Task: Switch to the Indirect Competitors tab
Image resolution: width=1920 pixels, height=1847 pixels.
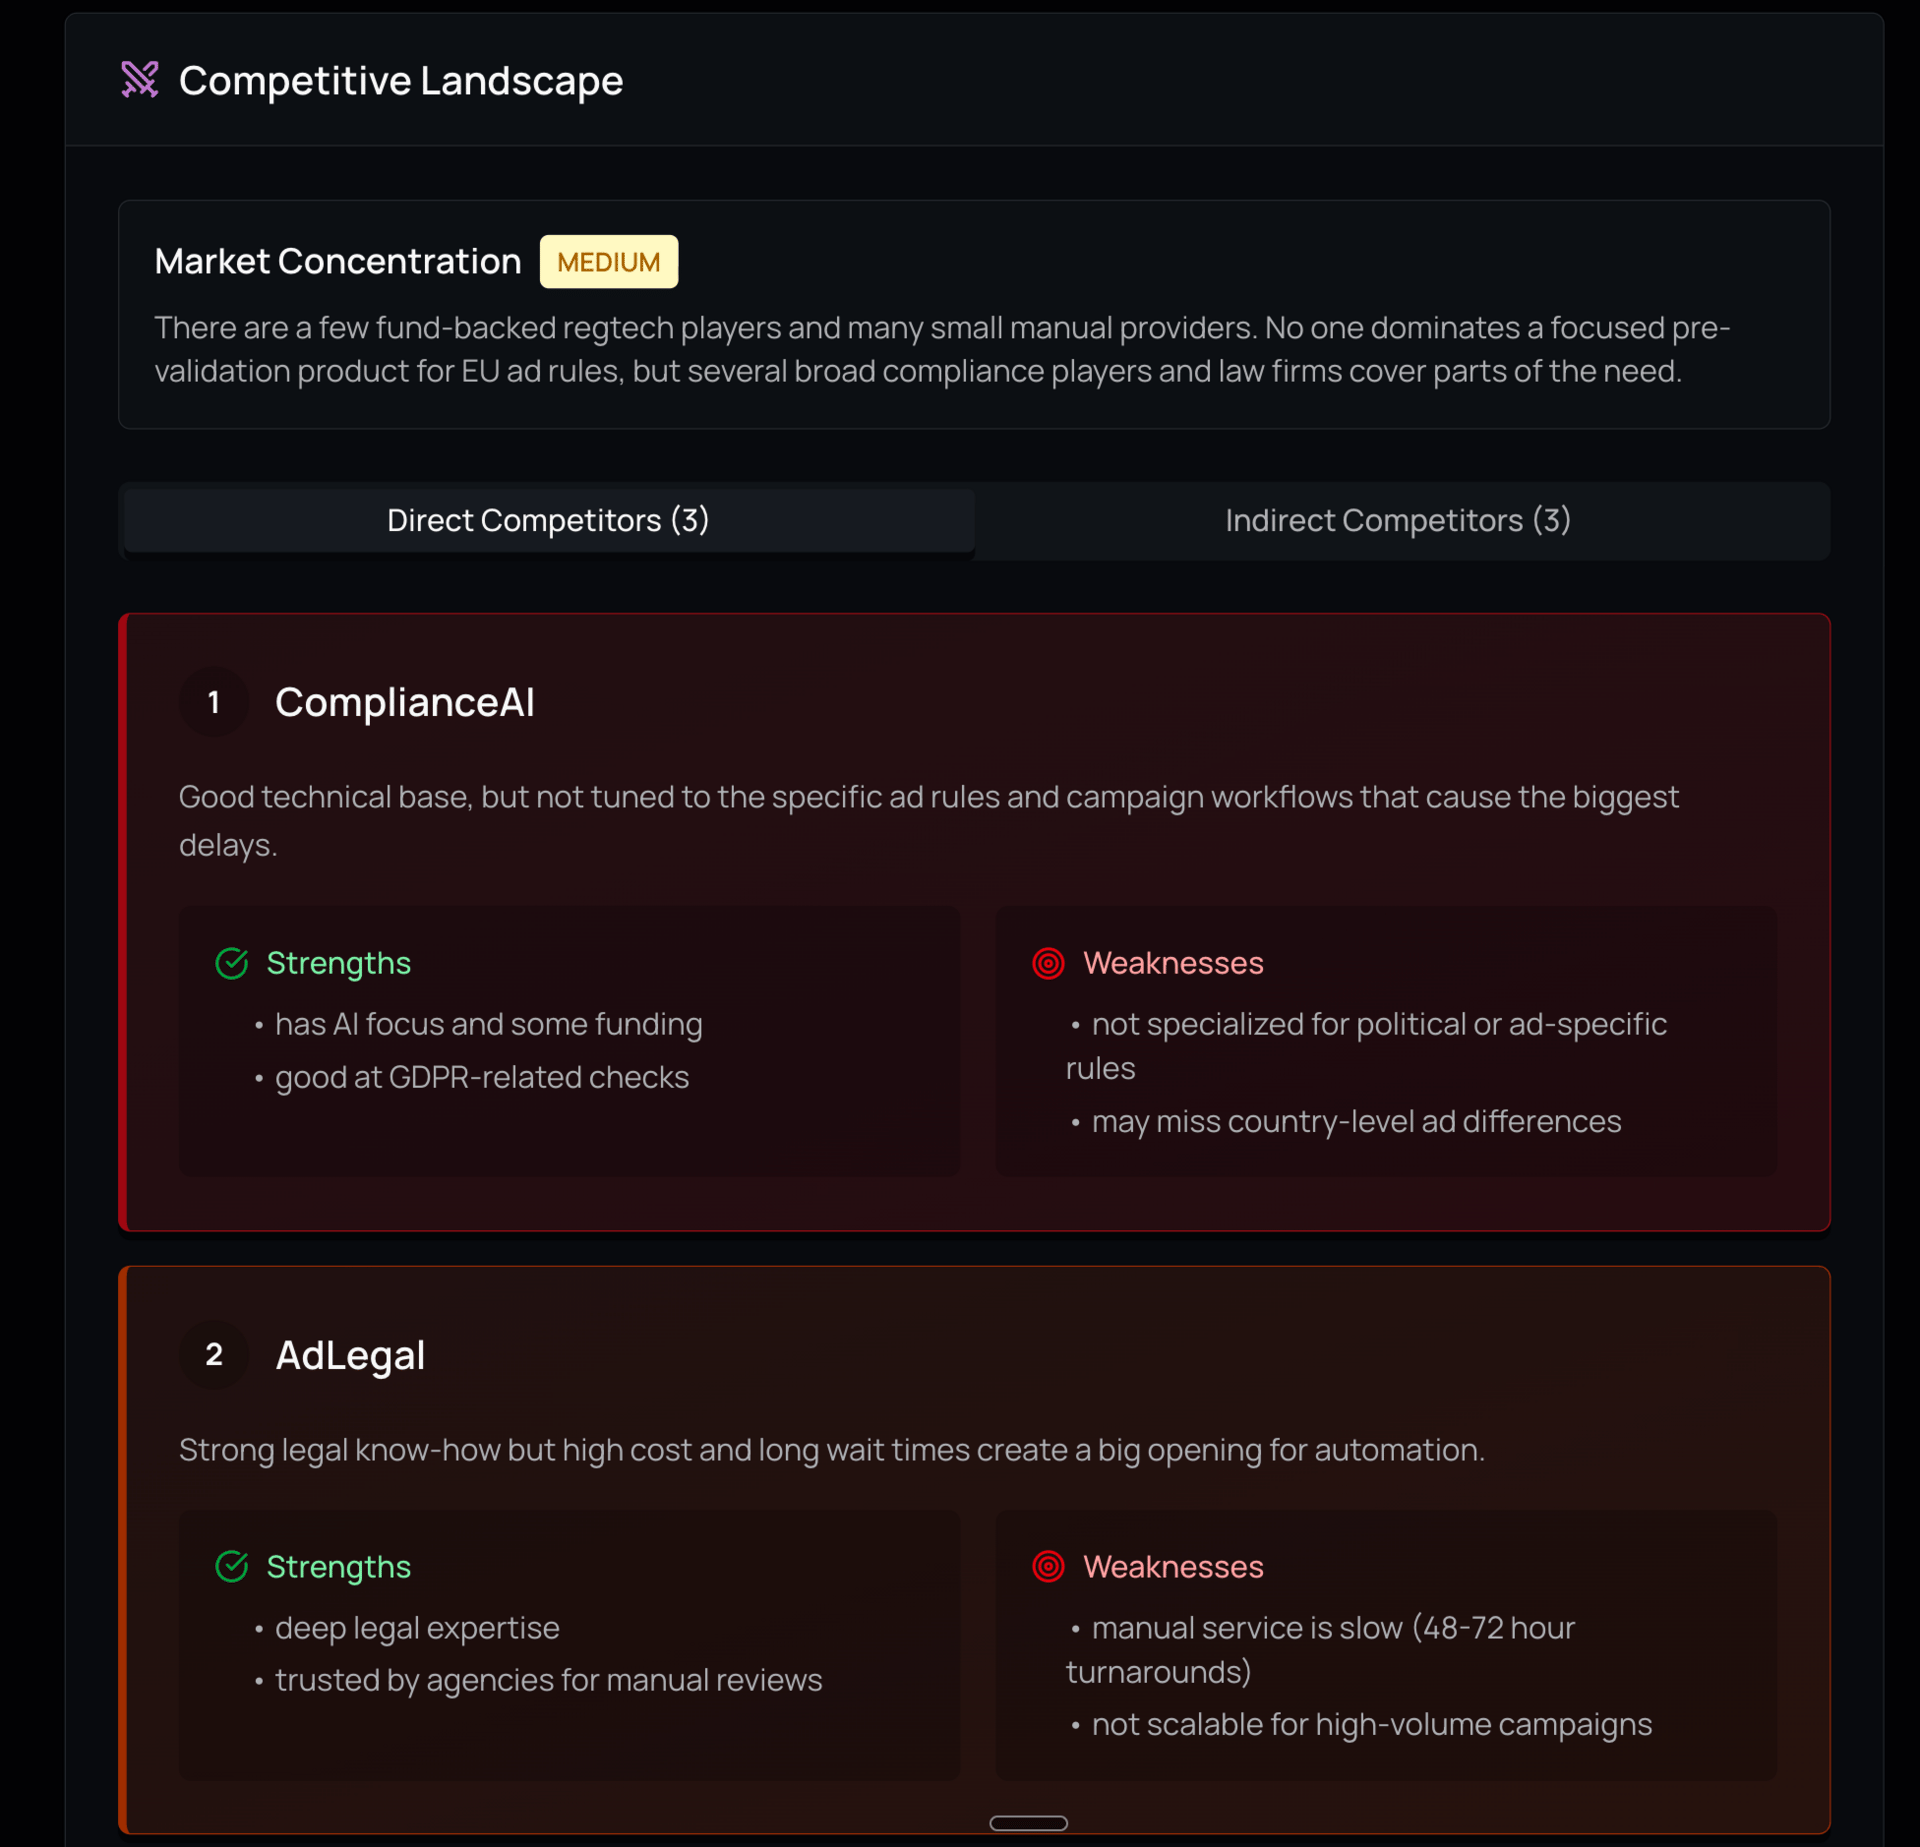Action: (1397, 520)
